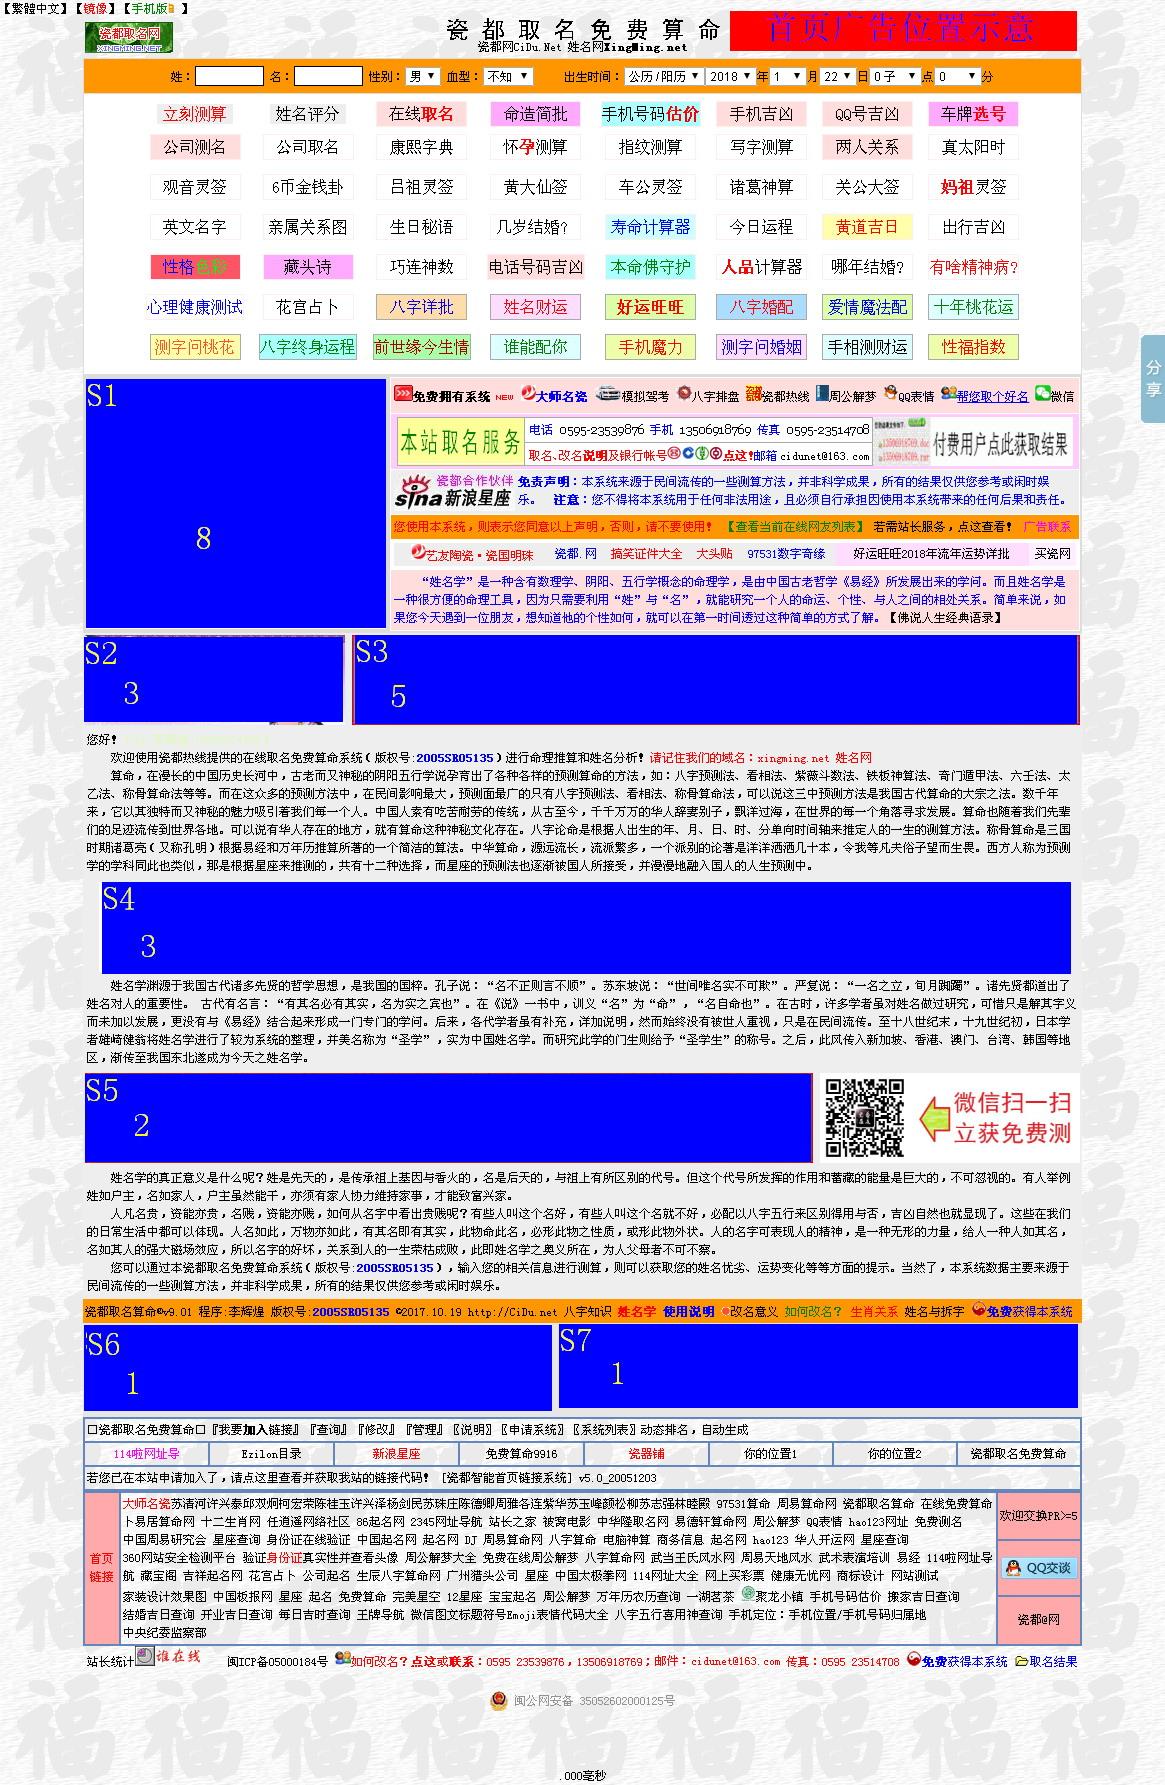The image size is (1165, 1785).
Task: Switch to 繁體中文 language link
Action: pyautogui.click(x=36, y=8)
